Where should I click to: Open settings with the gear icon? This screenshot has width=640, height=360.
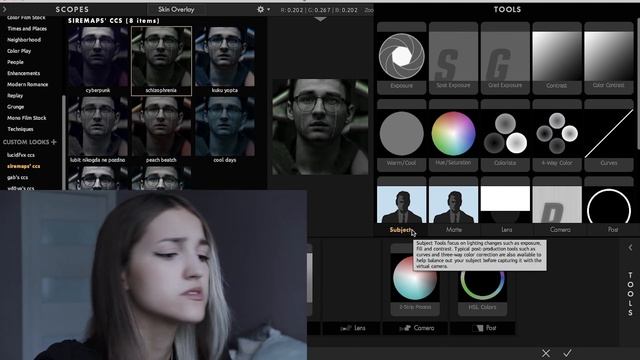260,9
